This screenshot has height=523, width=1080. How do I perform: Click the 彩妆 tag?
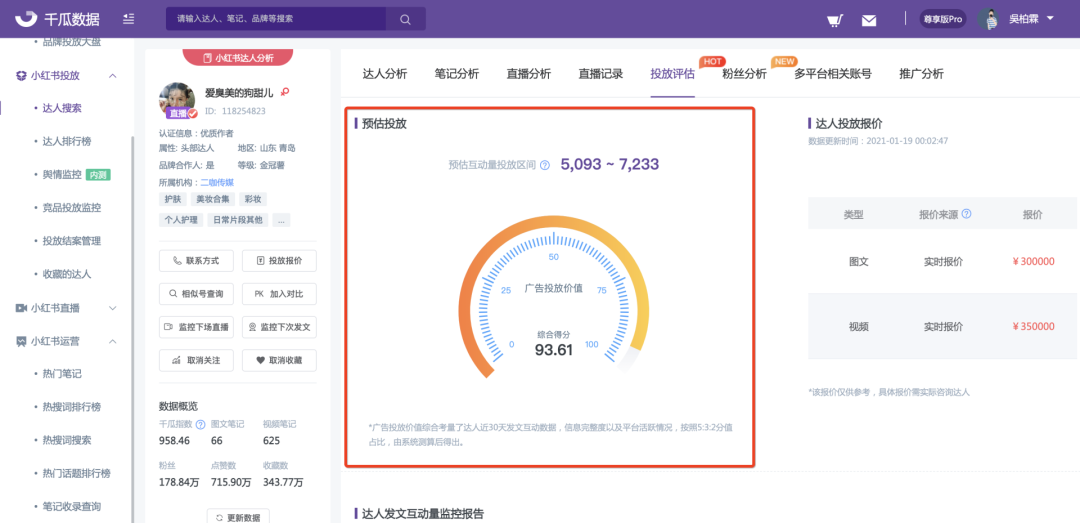click(x=253, y=199)
